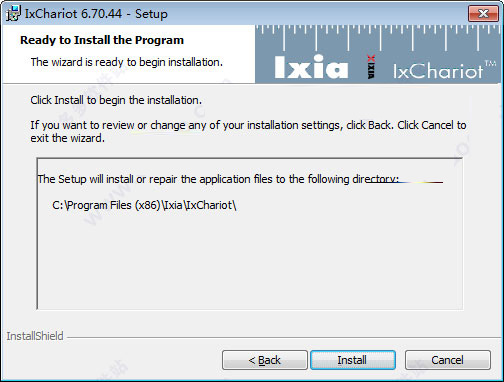Click the ruler graphic atop the banner
Viewport: 504px width, 382px height.
(379, 37)
